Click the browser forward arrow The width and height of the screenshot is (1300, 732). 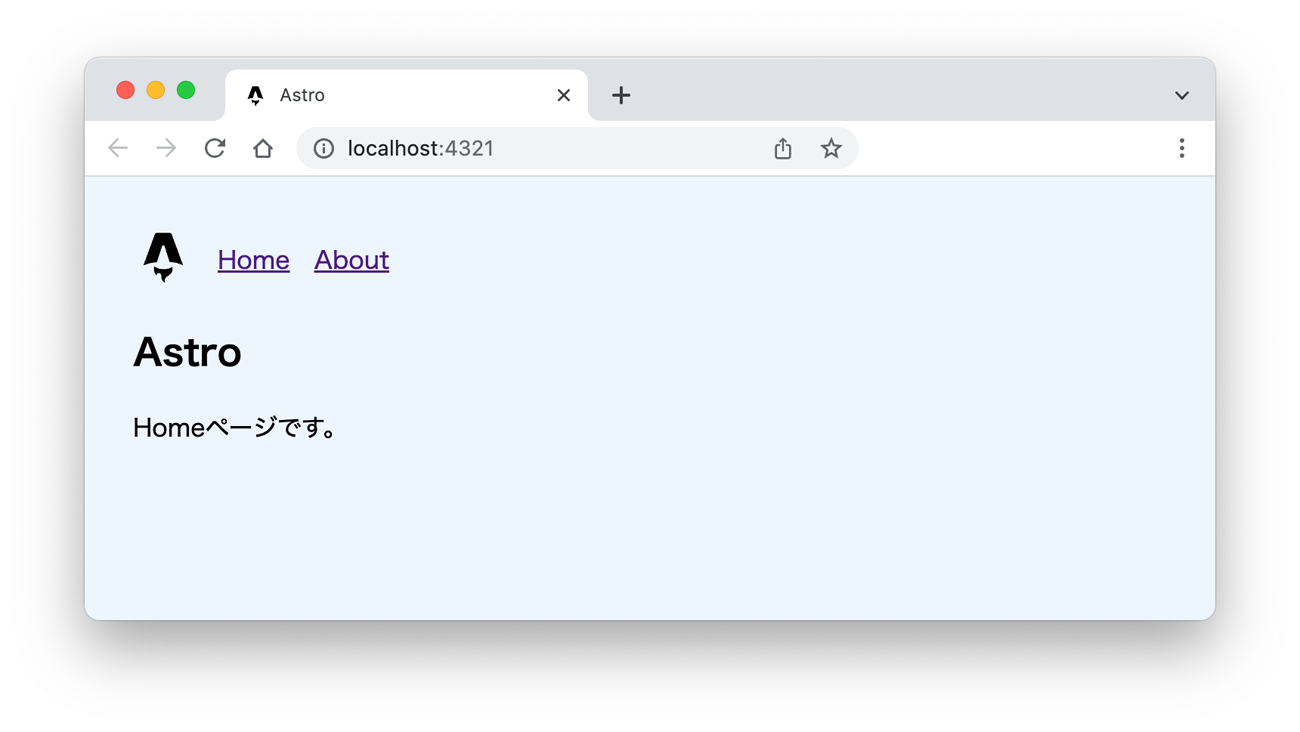point(166,148)
